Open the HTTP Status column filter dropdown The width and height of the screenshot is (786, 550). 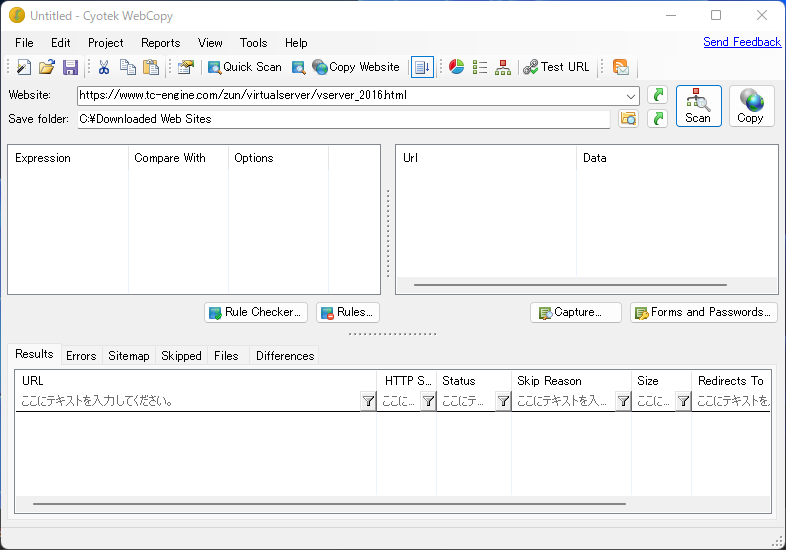pyautogui.click(x=429, y=401)
